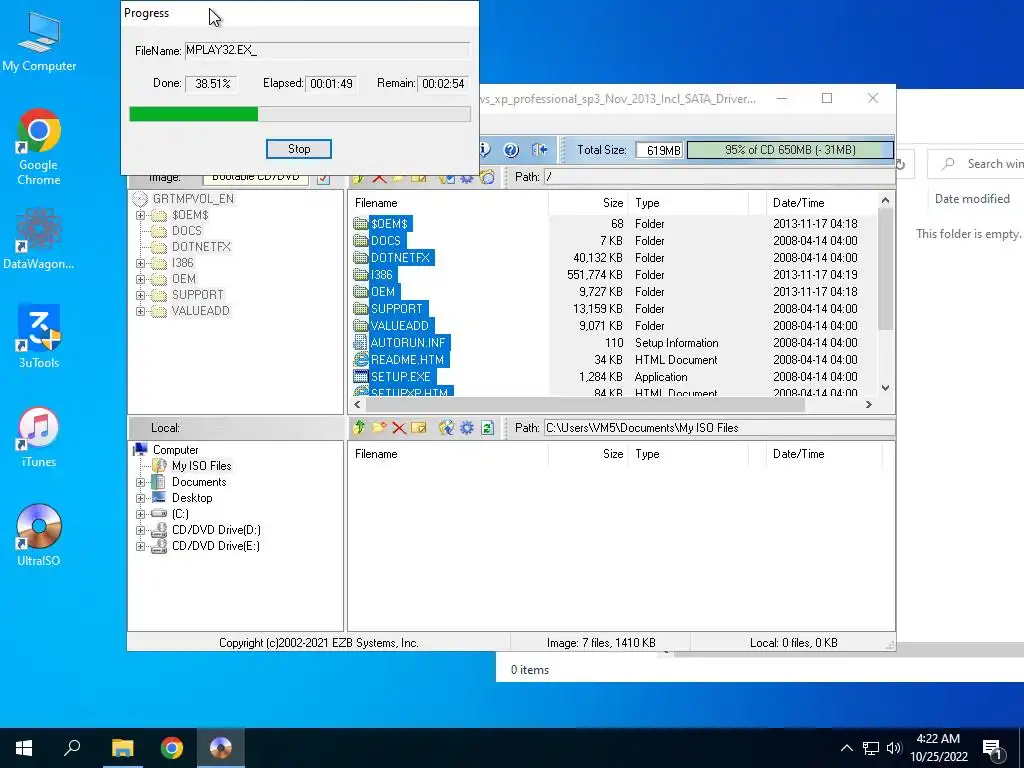The width and height of the screenshot is (1024, 768).
Task: Click the Stop button in Progress dialog
Action: pyautogui.click(x=298, y=149)
